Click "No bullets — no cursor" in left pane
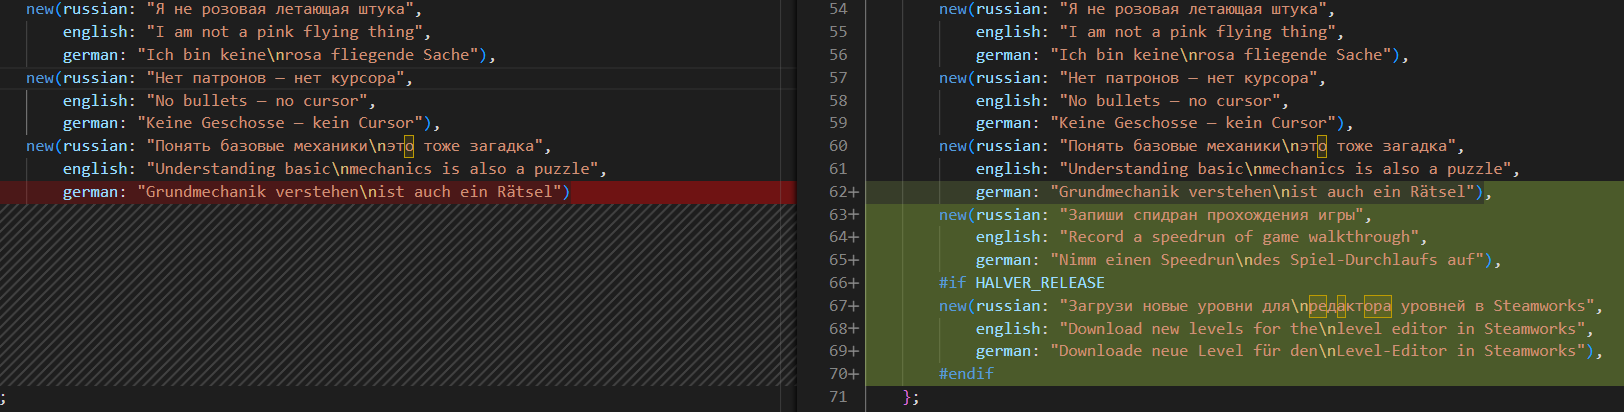Image resolution: width=1624 pixels, height=412 pixels. pyautogui.click(x=256, y=101)
